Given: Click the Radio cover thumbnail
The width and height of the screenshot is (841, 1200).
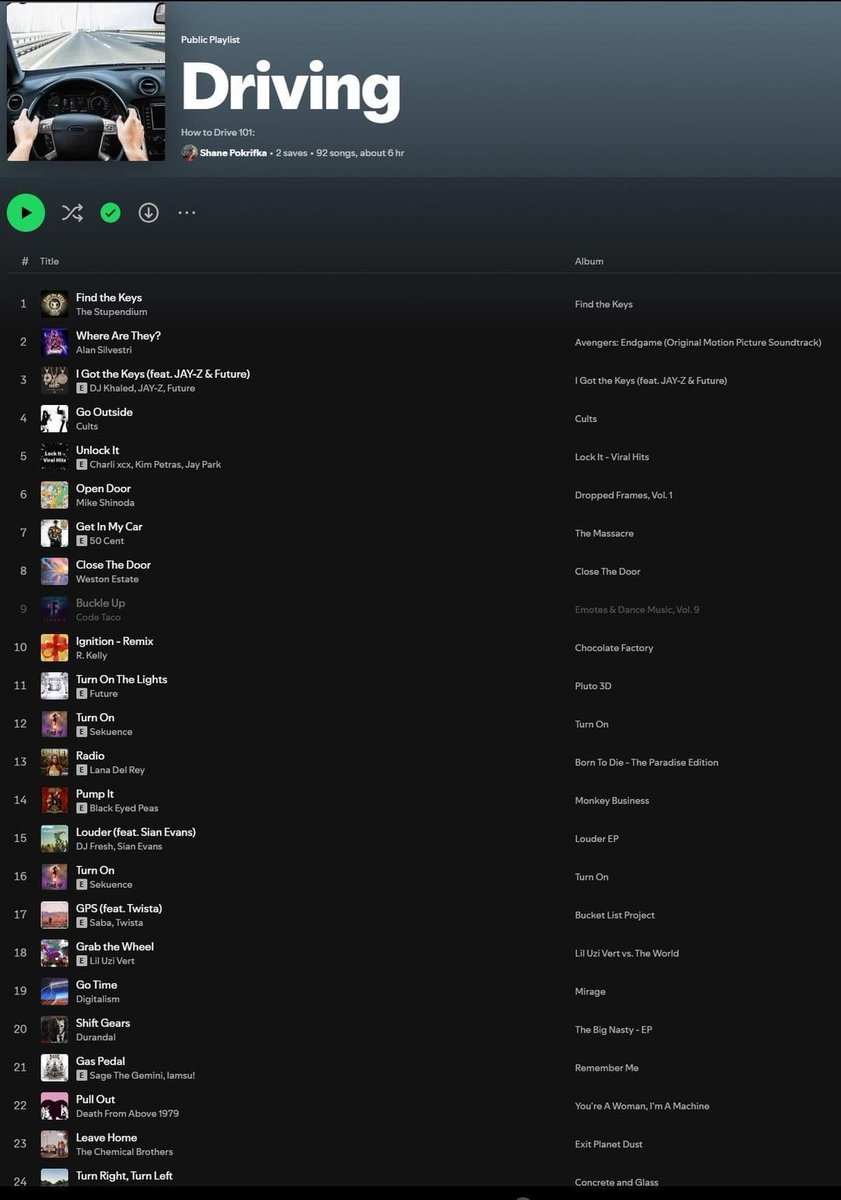Looking at the screenshot, I should click(54, 762).
